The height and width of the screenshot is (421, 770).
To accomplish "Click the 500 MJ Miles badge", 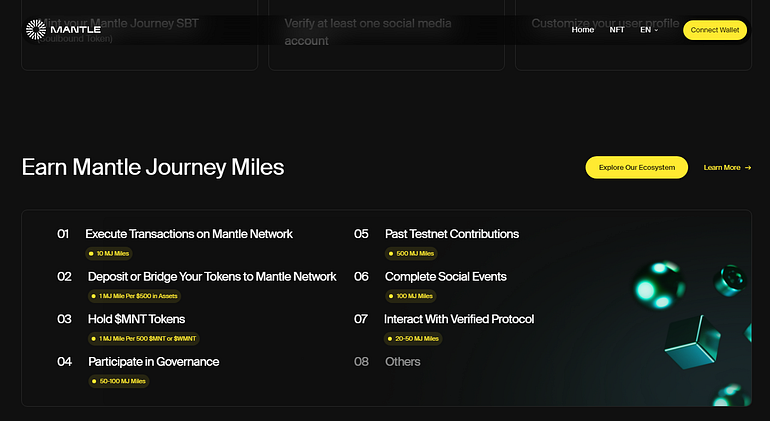I will coord(411,253).
